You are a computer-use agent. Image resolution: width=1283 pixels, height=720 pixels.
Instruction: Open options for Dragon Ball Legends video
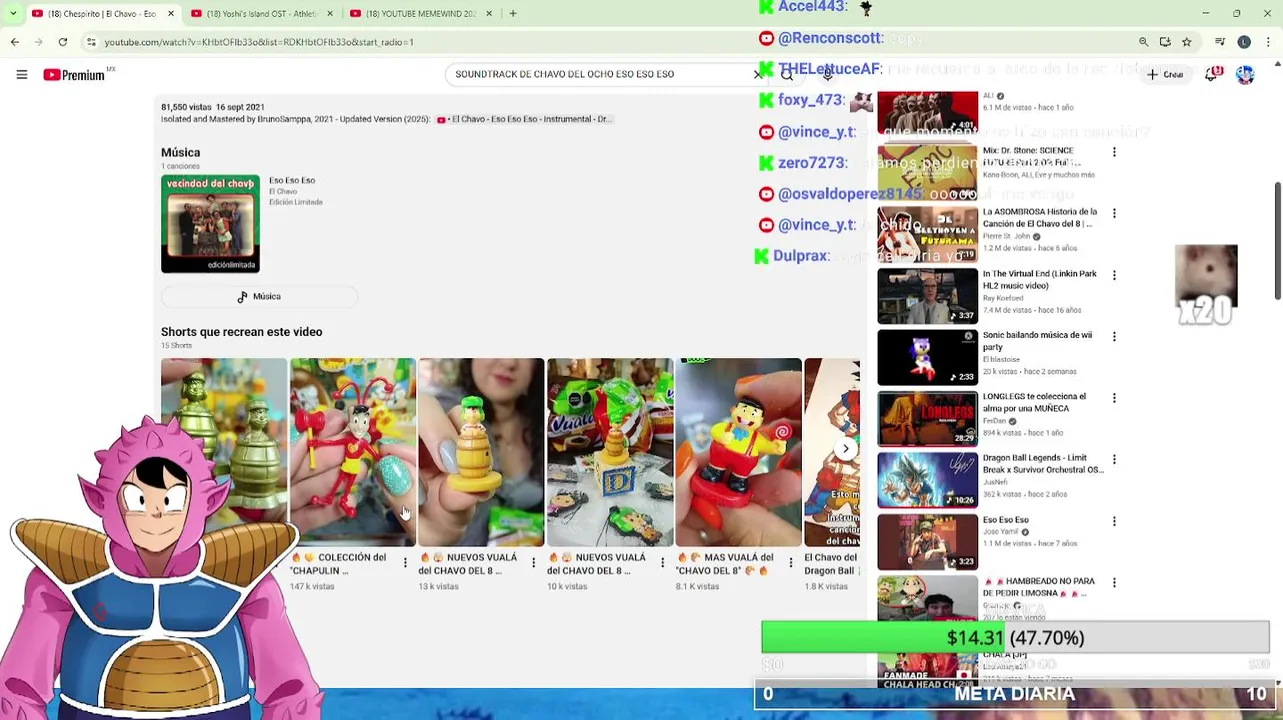tap(1114, 460)
